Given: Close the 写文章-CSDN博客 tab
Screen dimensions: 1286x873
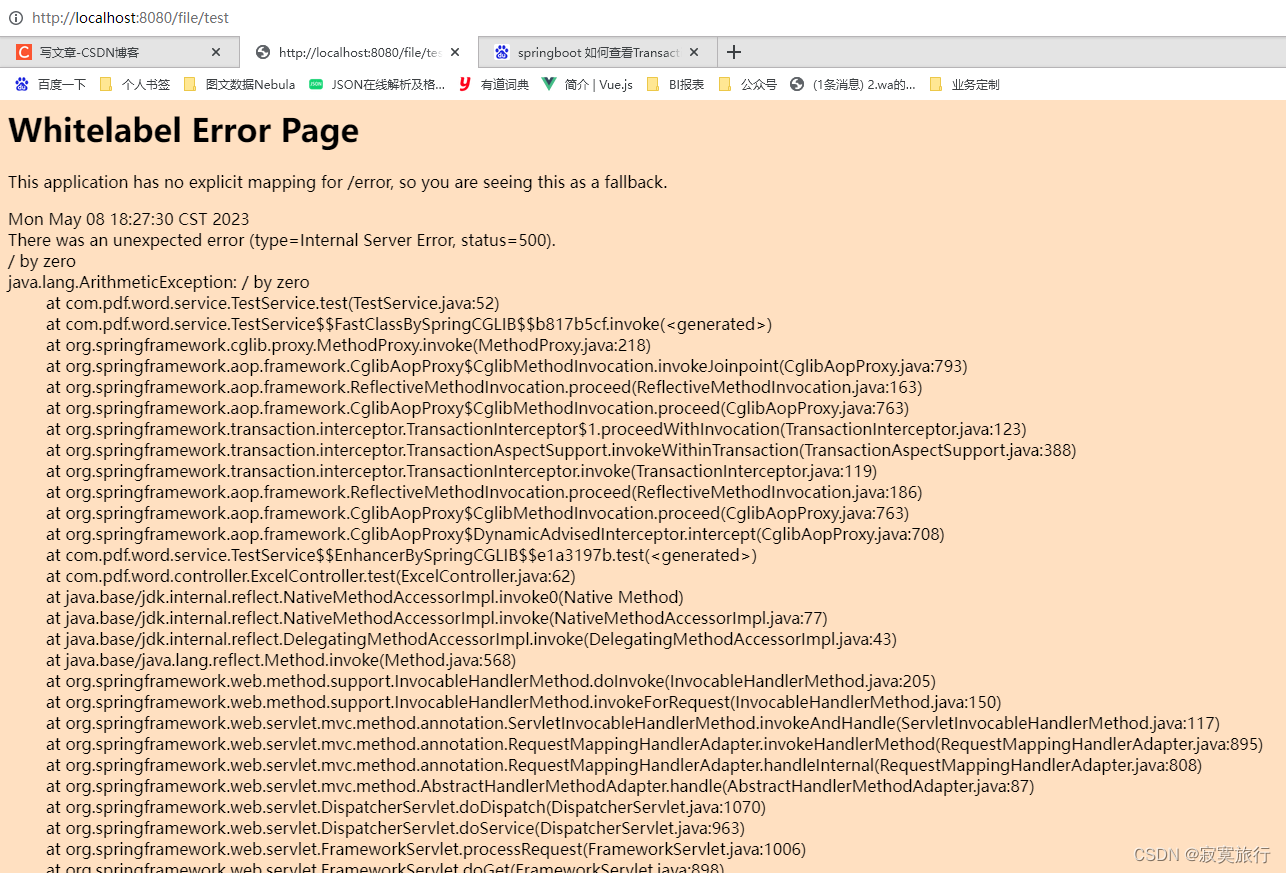Looking at the screenshot, I should [x=216, y=52].
